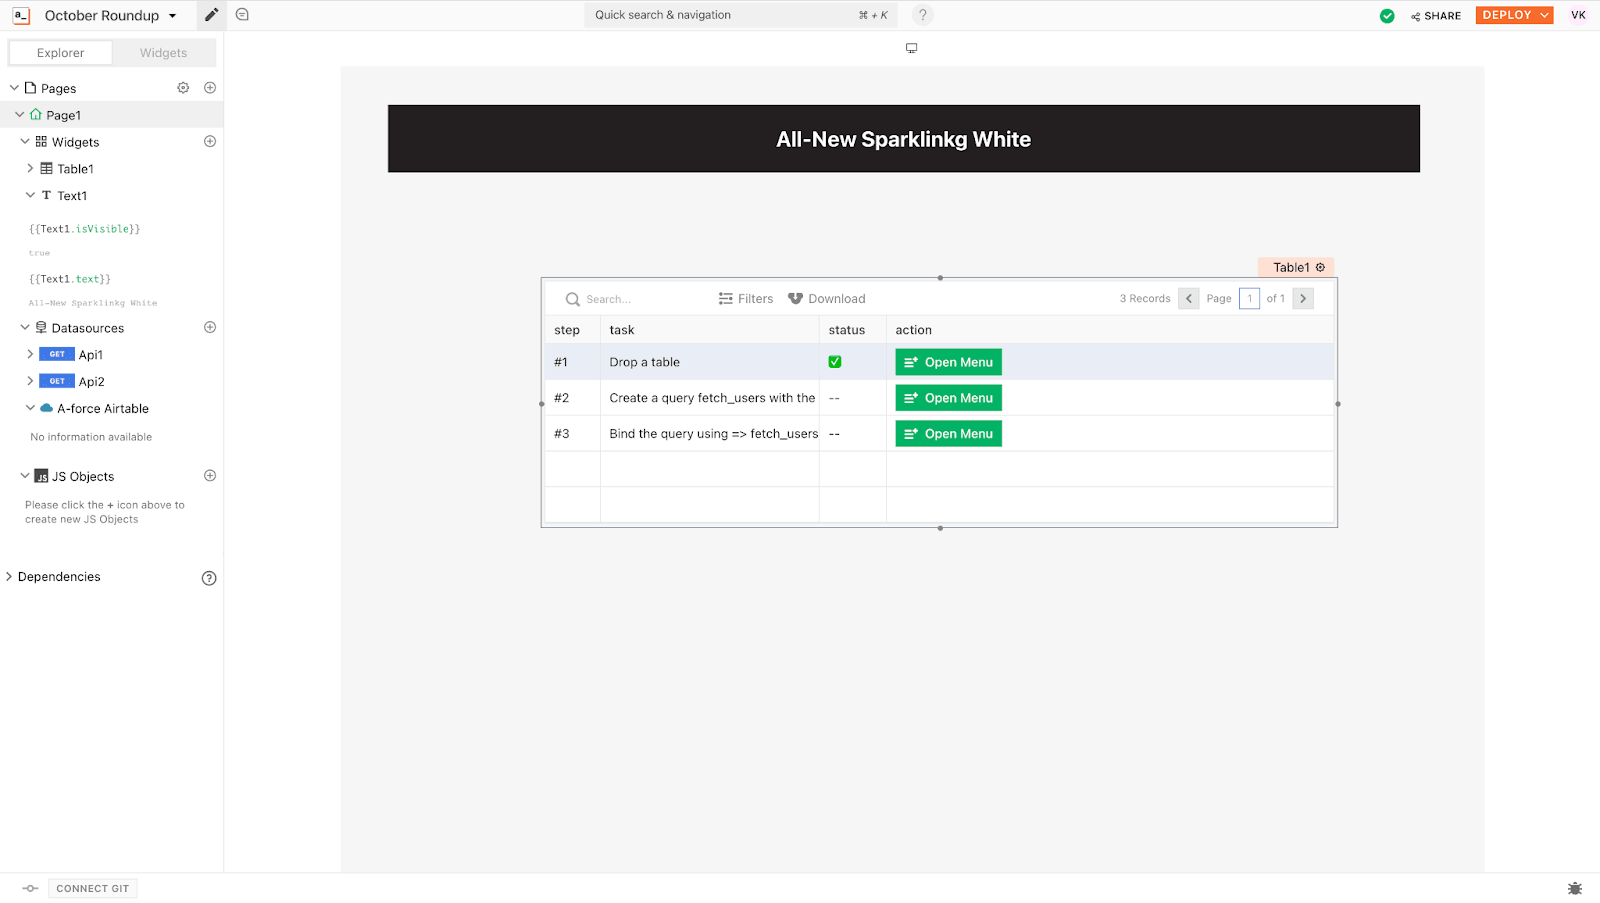Create a new JS Object with plus icon
This screenshot has height=903, width=1600.
pos(210,476)
